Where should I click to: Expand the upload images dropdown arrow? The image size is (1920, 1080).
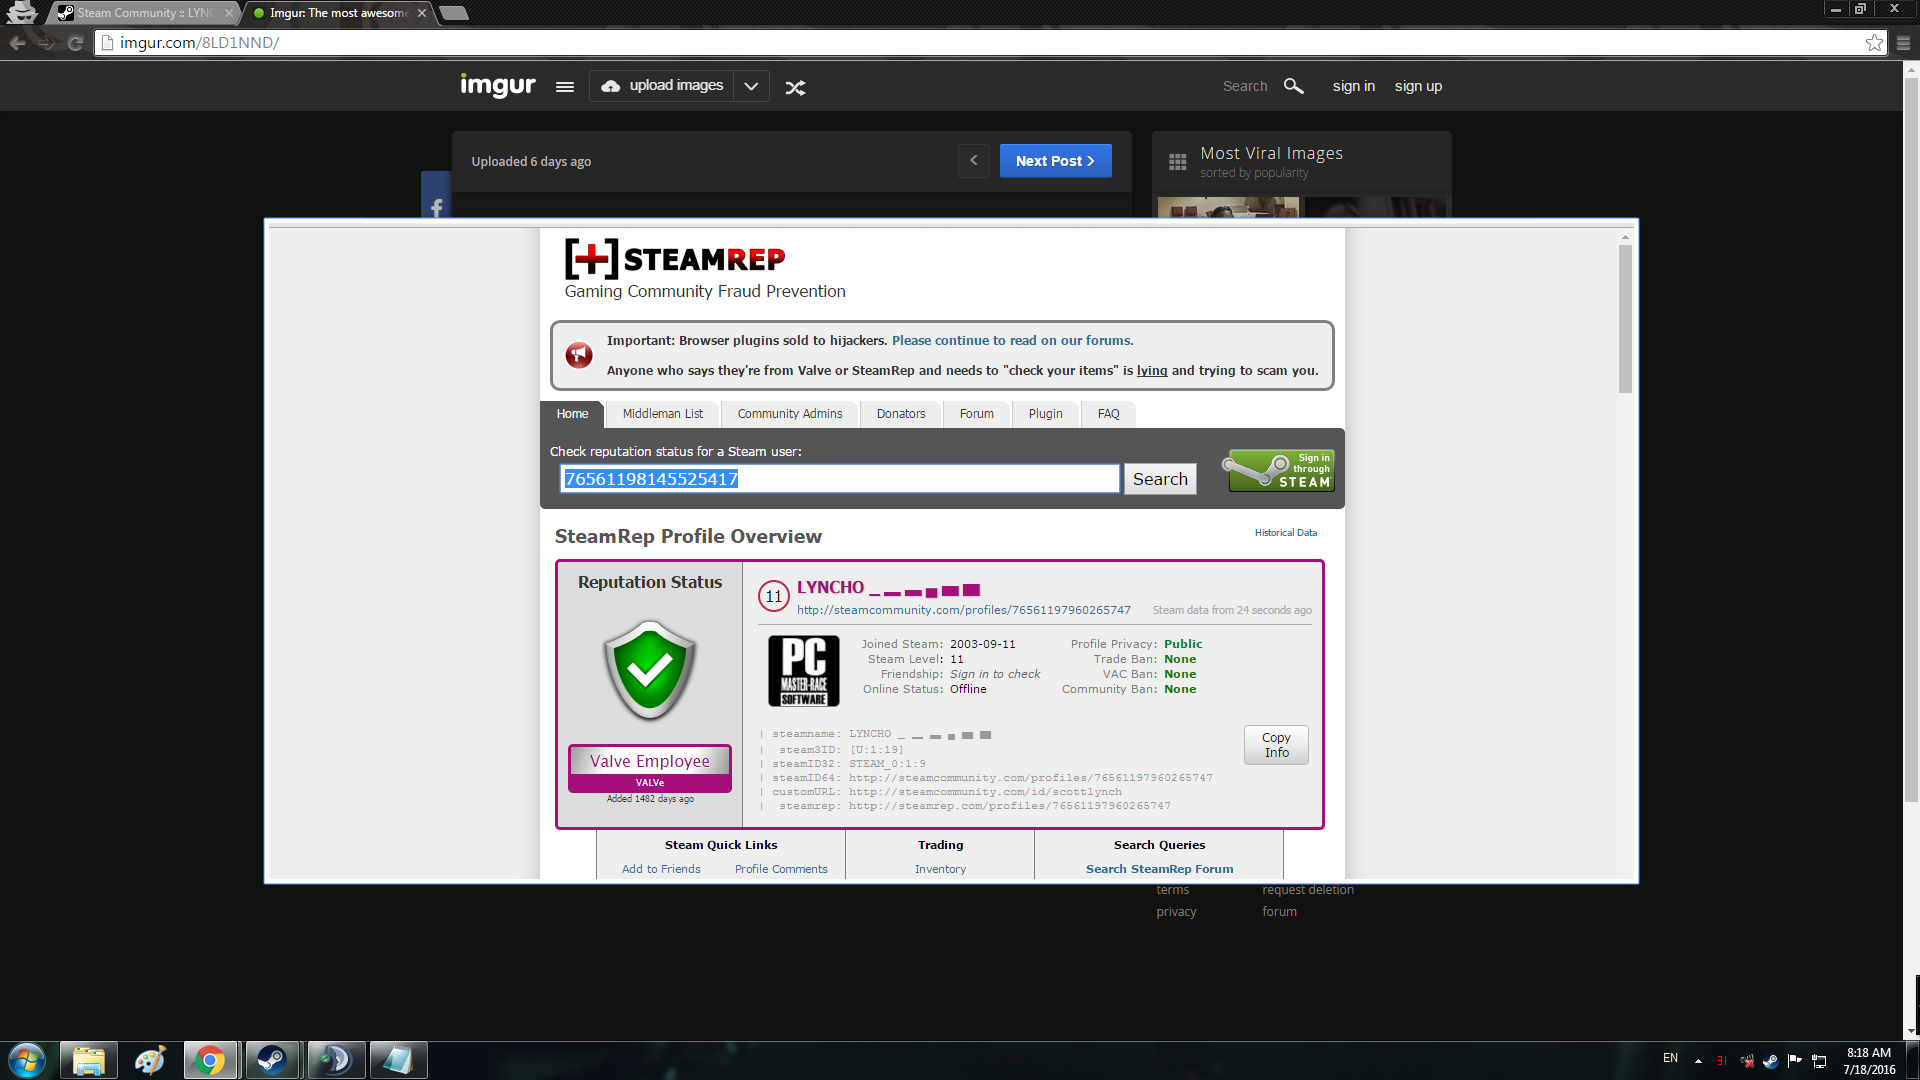tap(751, 87)
